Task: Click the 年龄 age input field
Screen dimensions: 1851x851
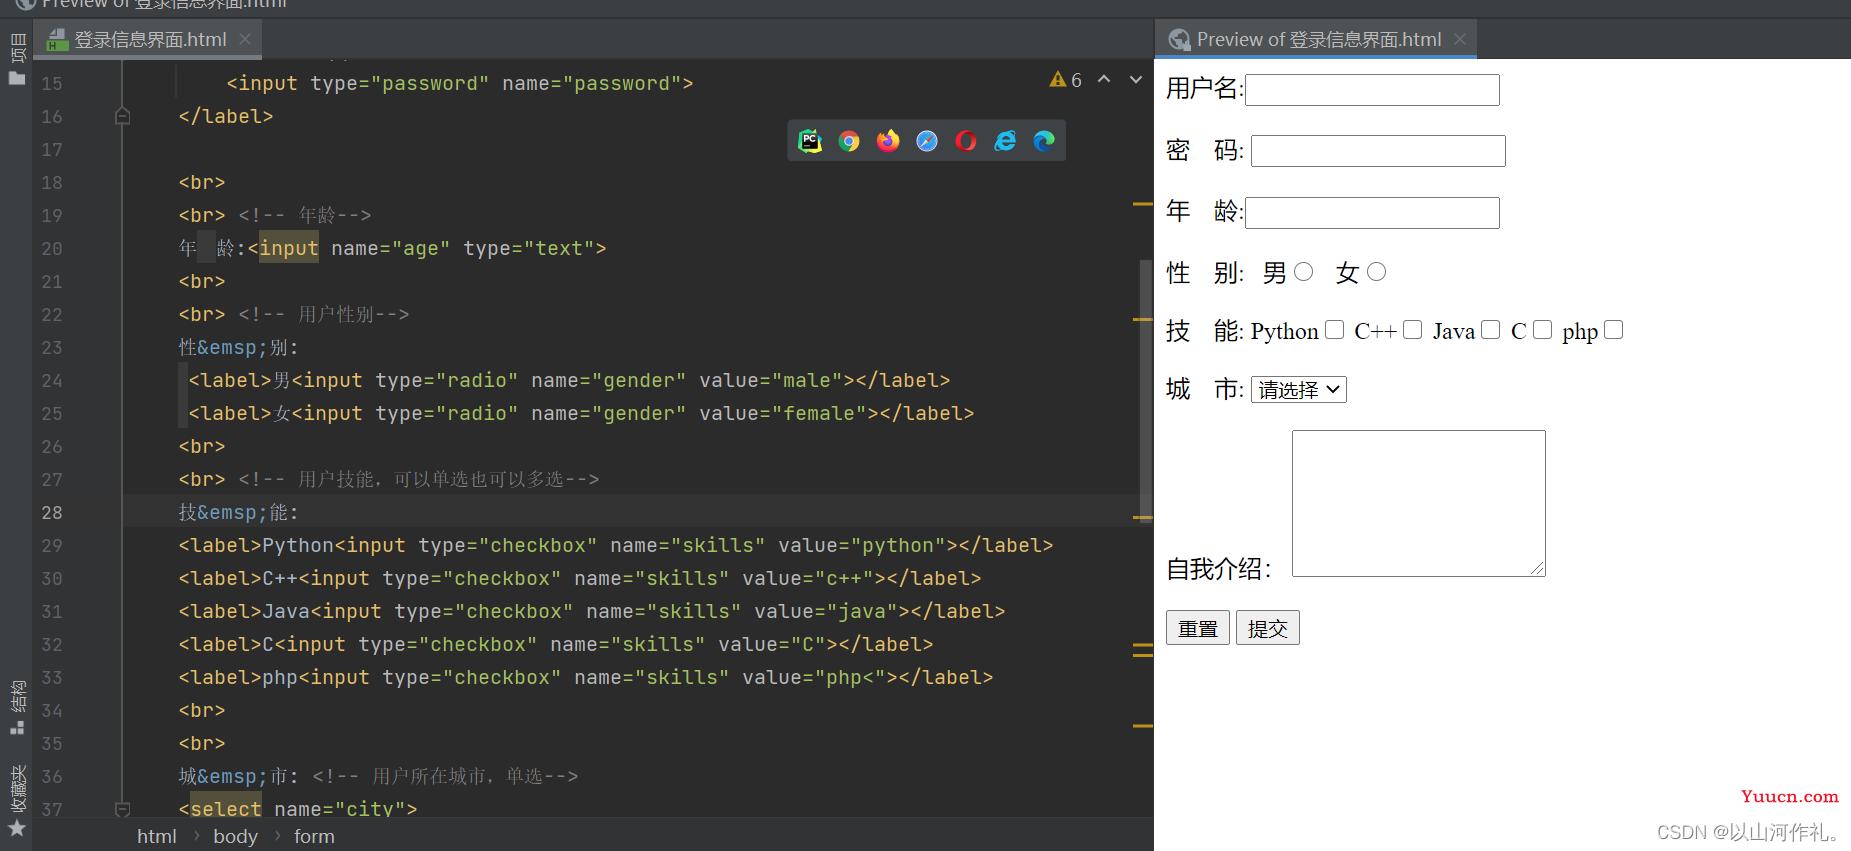Action: (x=1372, y=213)
